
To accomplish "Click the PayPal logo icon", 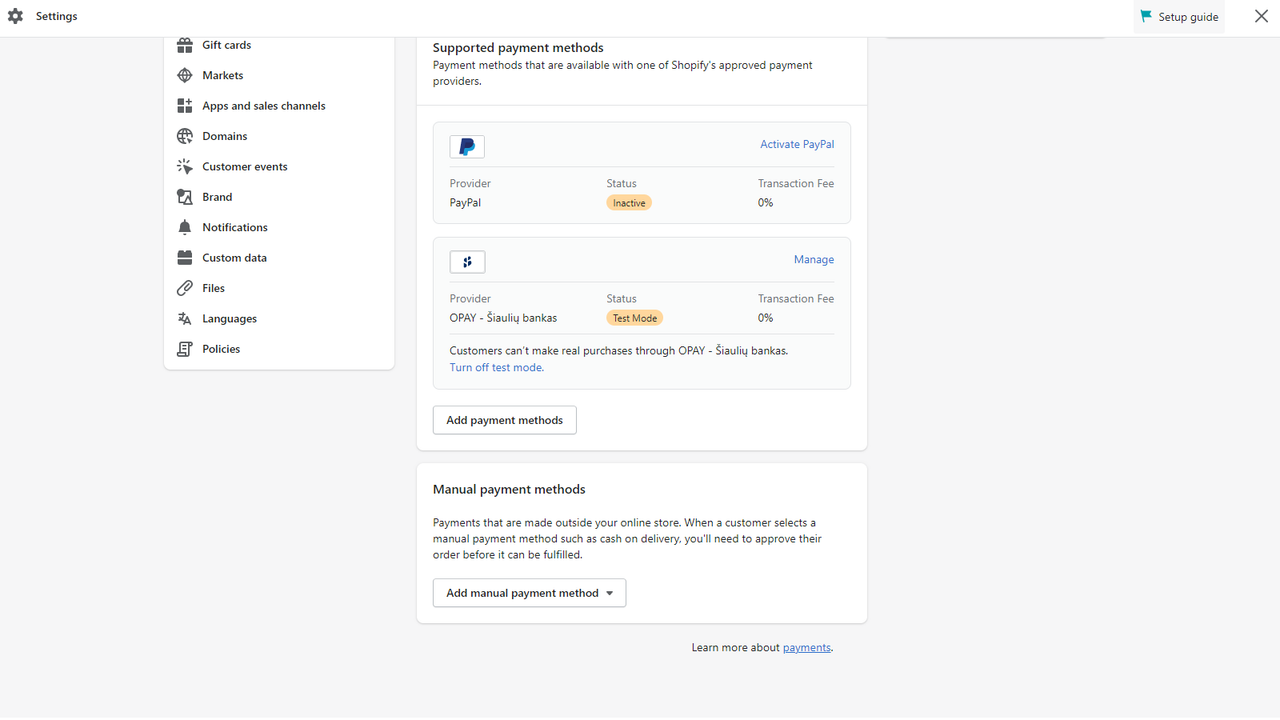I will [x=467, y=147].
